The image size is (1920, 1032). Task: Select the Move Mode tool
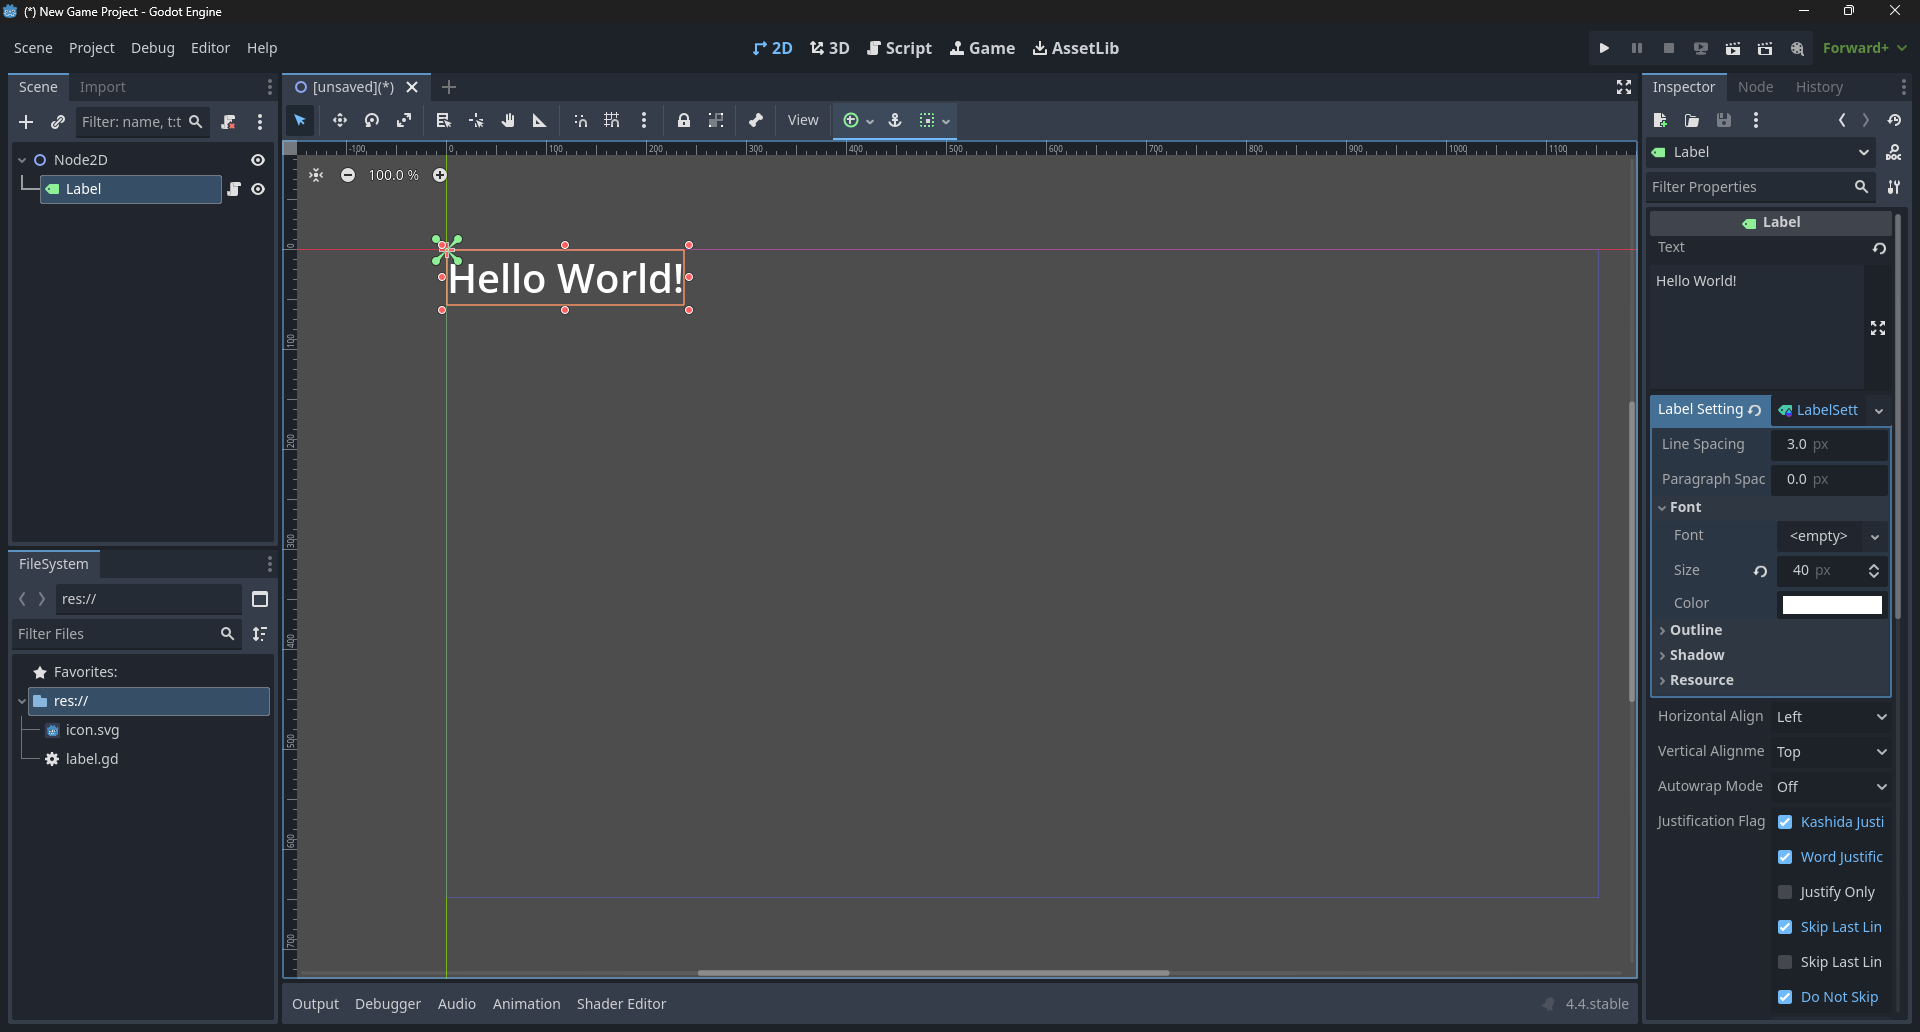[x=340, y=120]
